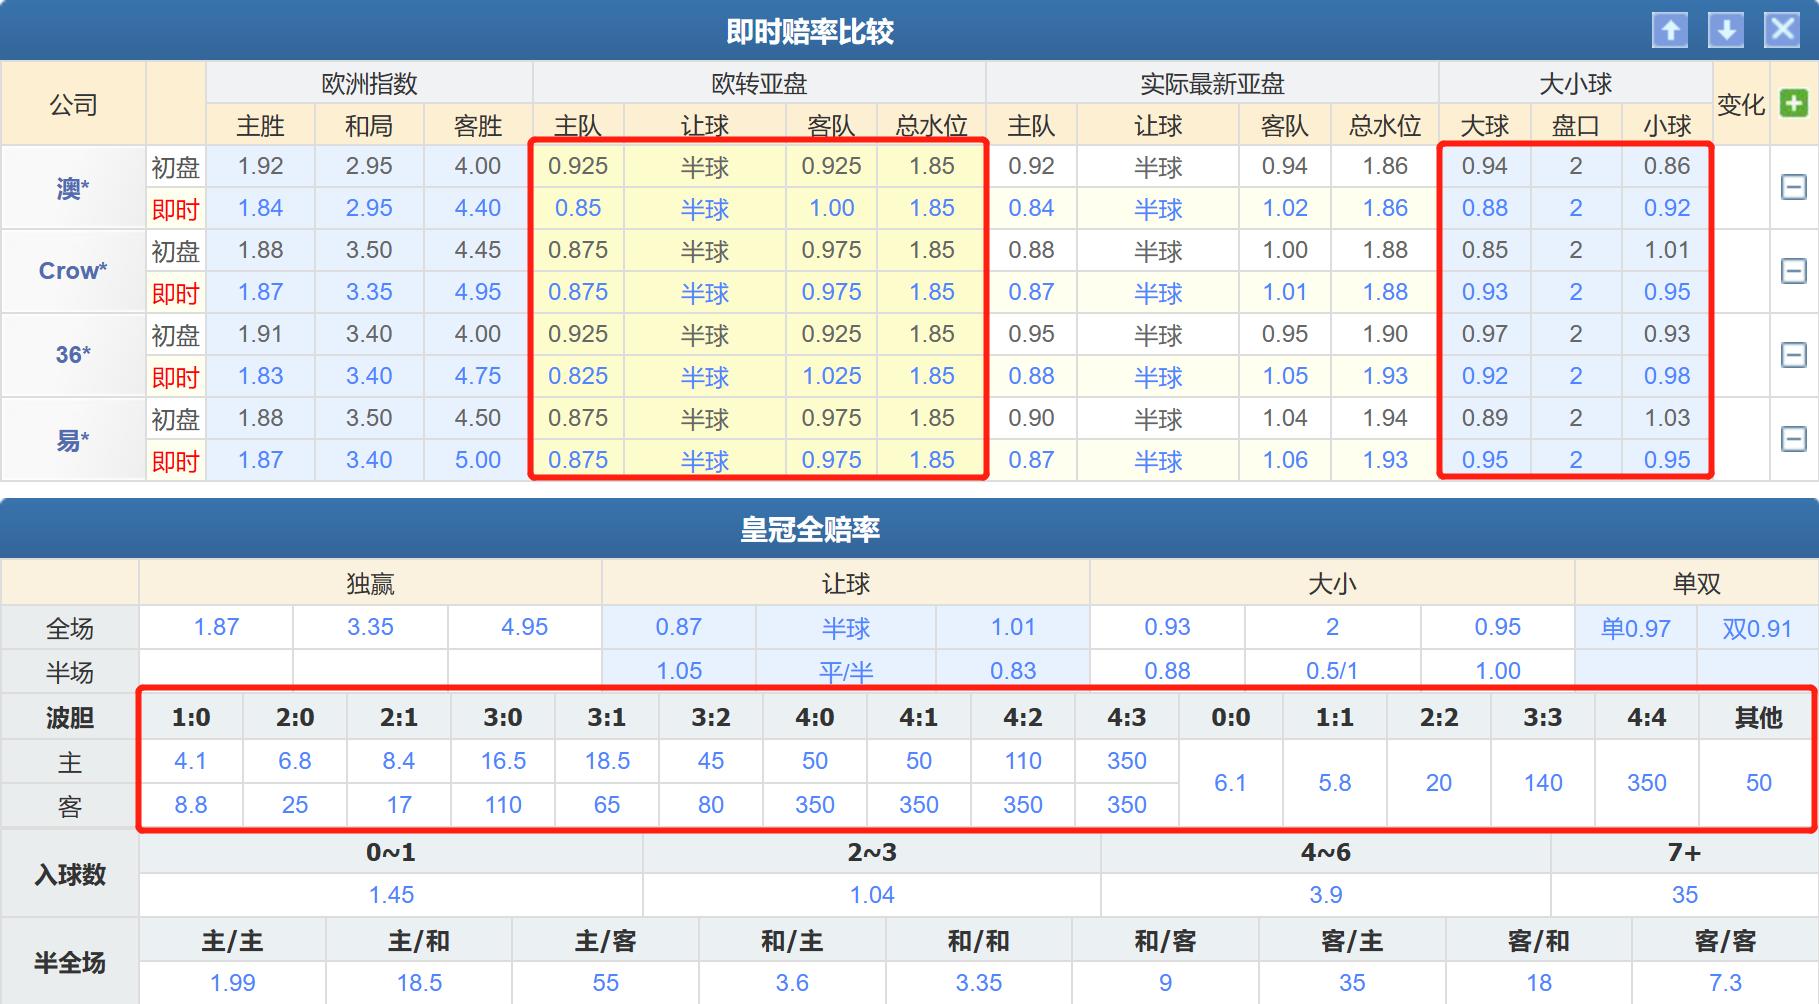Open the 易* company link
This screenshot has width=1819, height=1004.
[73, 439]
